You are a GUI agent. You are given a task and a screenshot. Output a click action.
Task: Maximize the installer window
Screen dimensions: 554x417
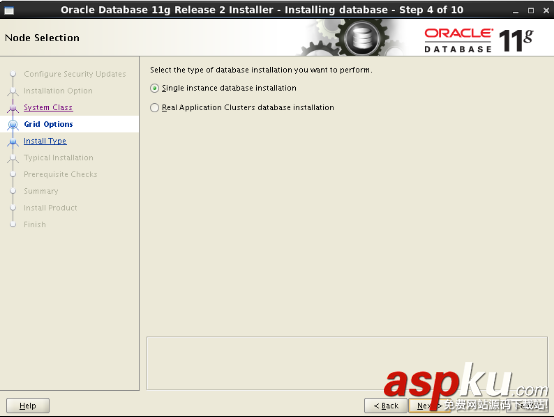(531, 11)
